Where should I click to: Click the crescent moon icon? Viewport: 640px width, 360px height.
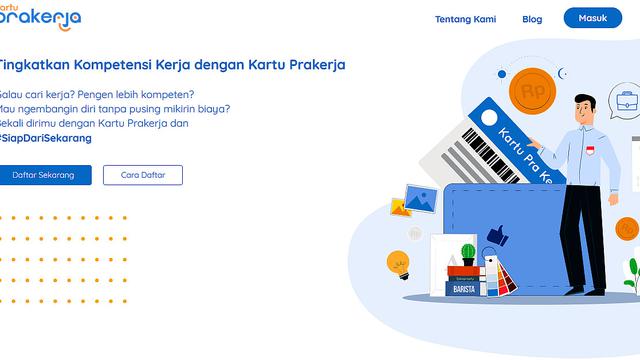point(563,73)
